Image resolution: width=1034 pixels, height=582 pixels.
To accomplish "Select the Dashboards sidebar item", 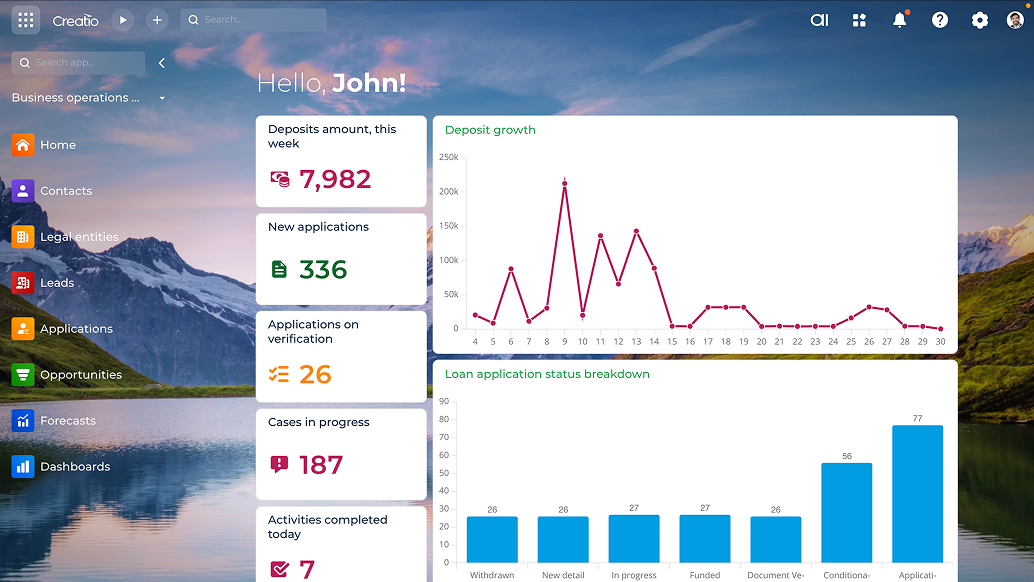I will click(75, 467).
